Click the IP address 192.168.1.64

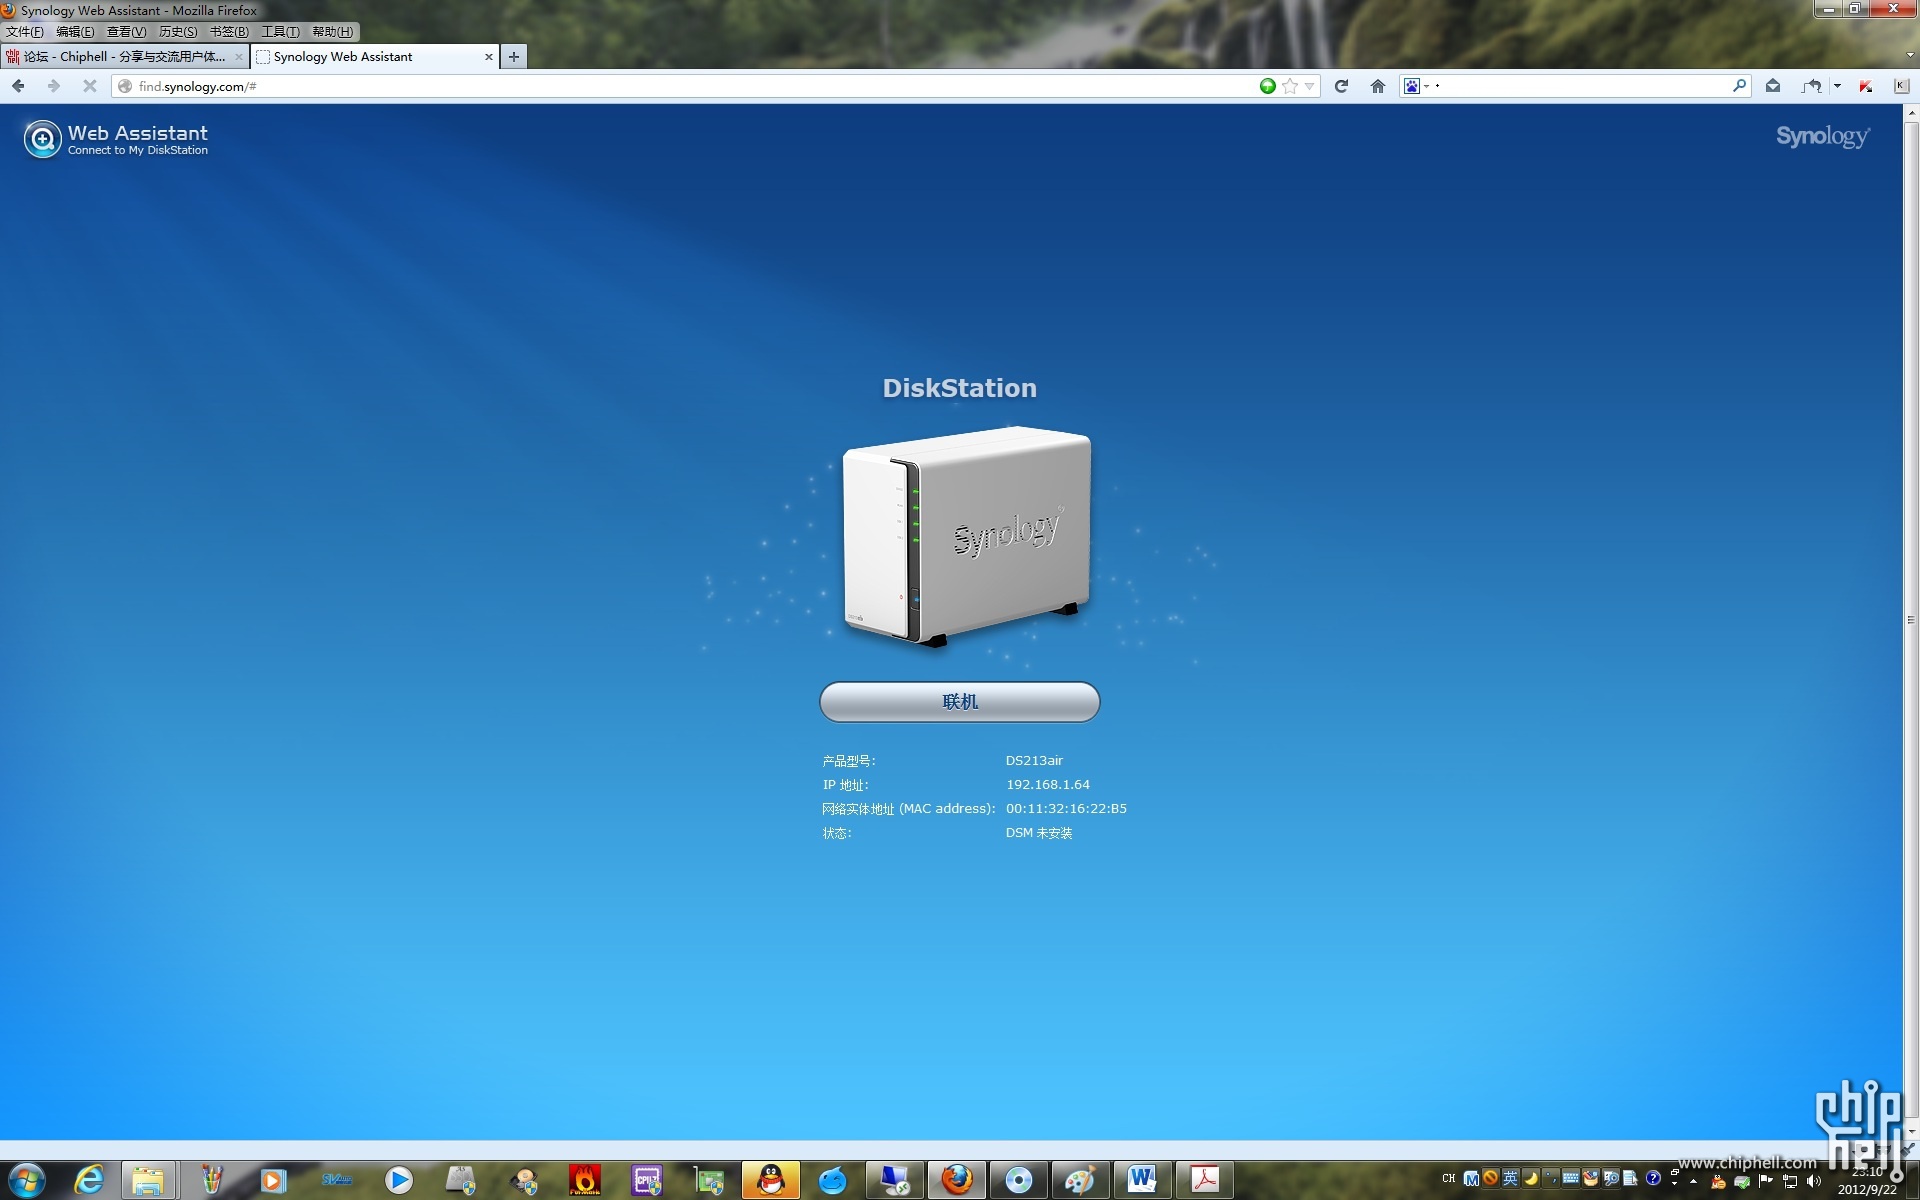click(x=1048, y=785)
